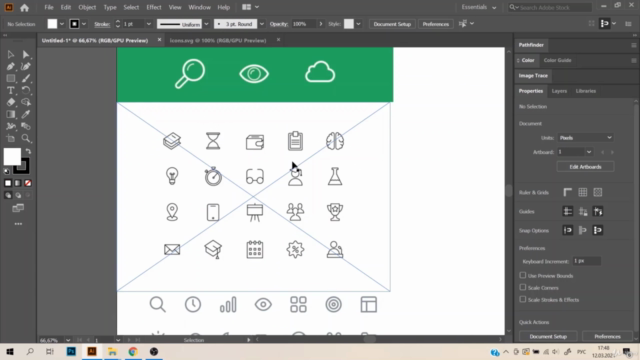Enable Use Preview Bounds checkbox
This screenshot has height=360, width=640.
(x=523, y=276)
